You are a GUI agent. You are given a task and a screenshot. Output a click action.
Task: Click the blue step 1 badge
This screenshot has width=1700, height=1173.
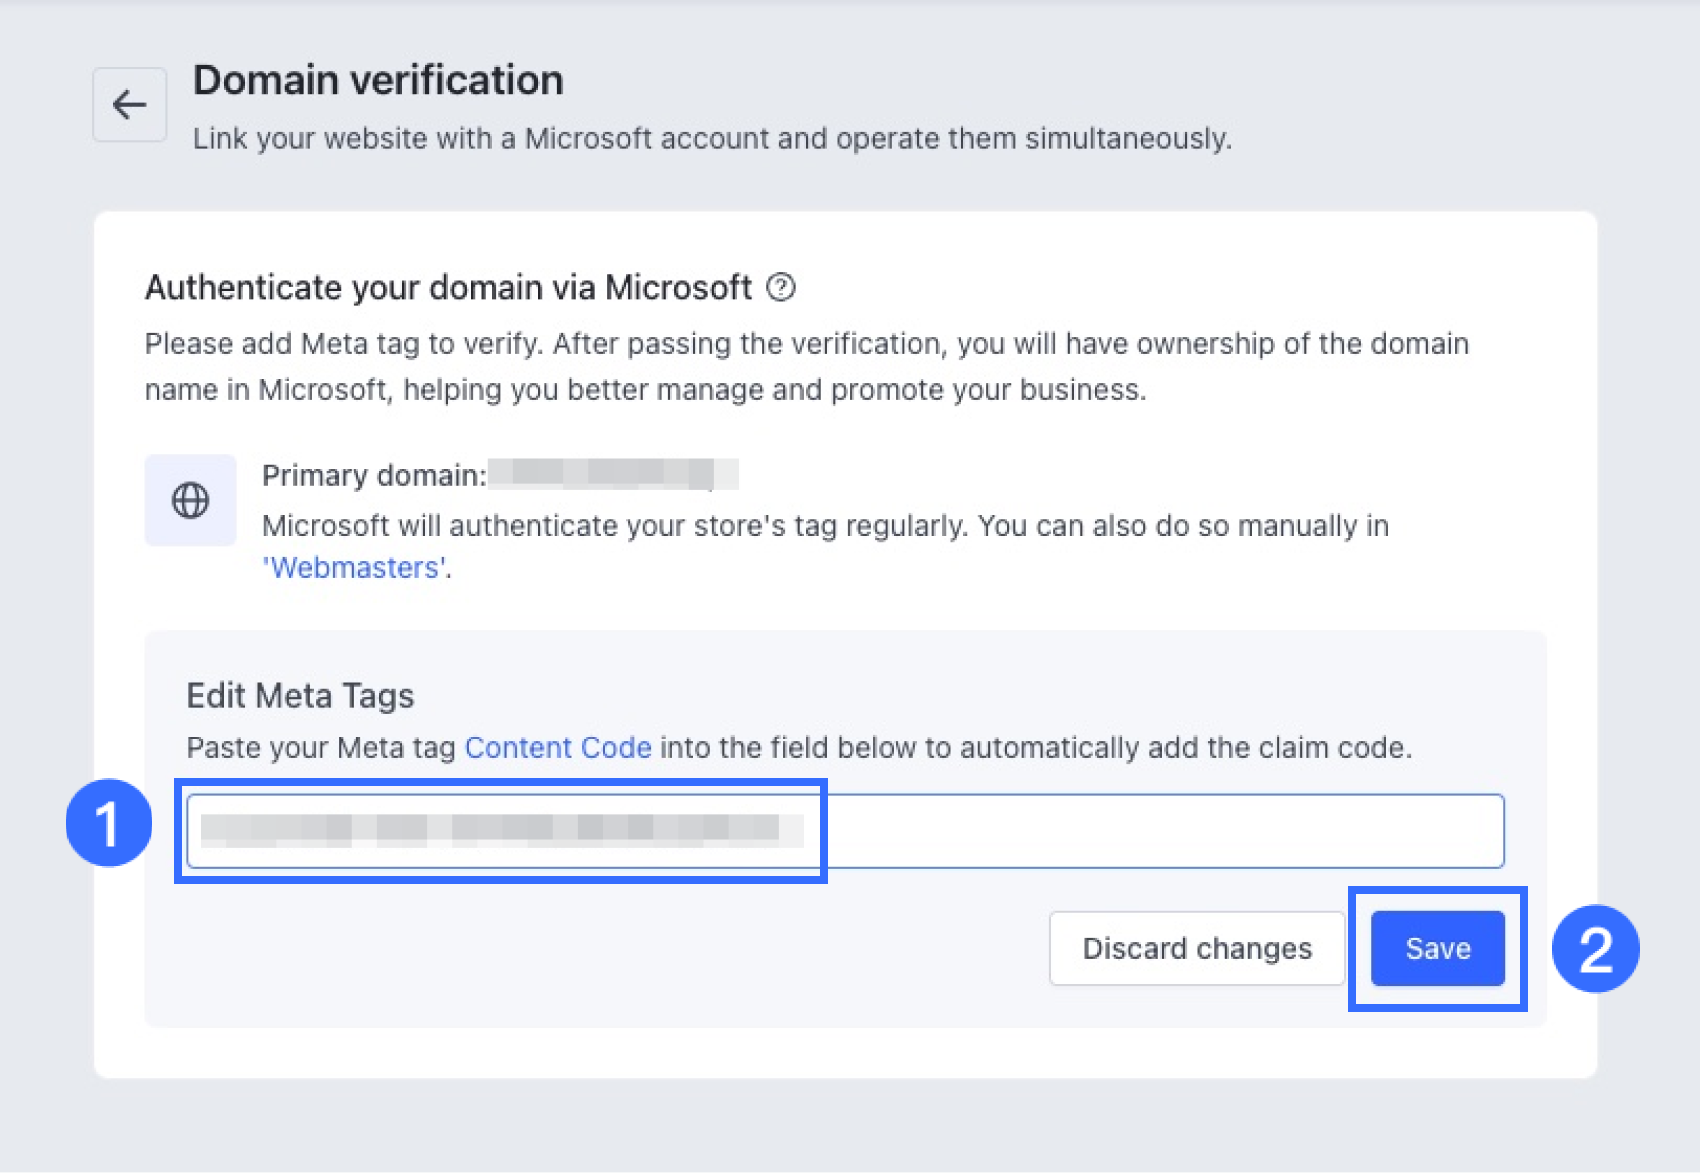(108, 823)
